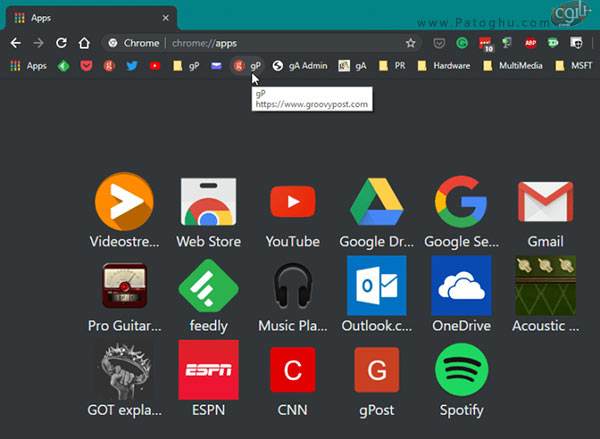Open the green feedly bookmark
The height and width of the screenshot is (439, 600).
(64, 66)
